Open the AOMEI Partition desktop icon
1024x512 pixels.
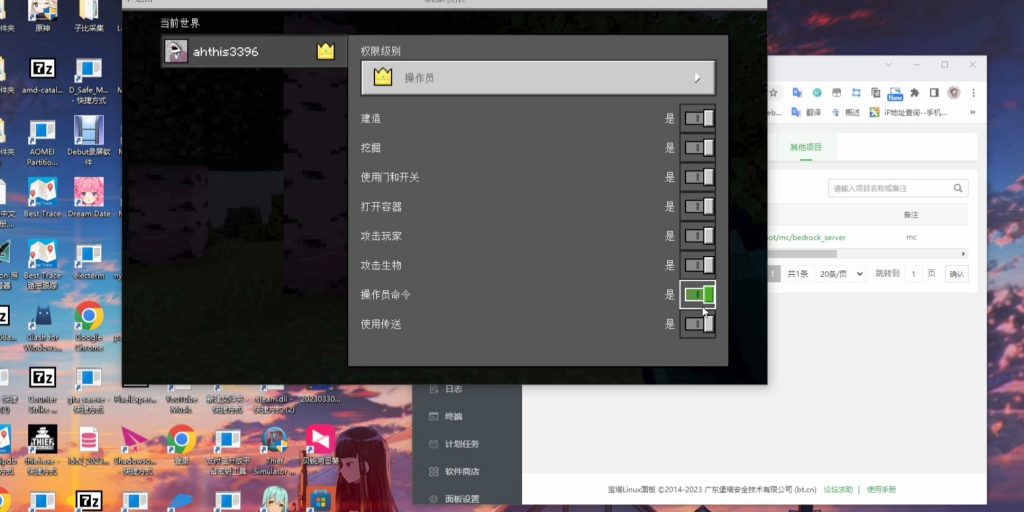pos(42,140)
